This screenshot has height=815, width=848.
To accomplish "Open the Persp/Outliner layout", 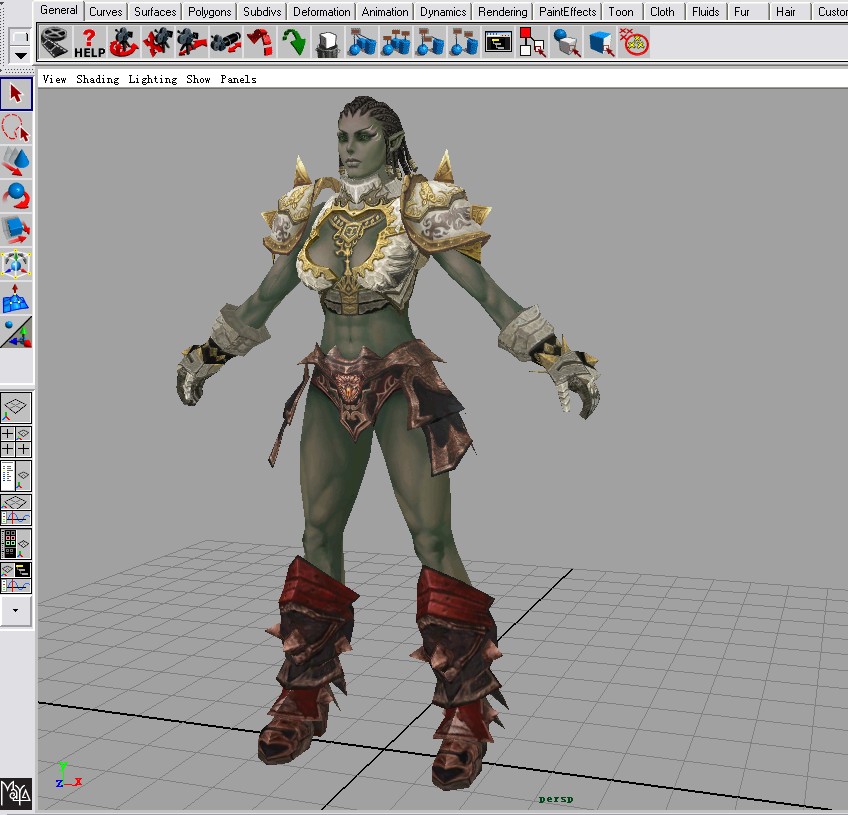I will click(16, 476).
